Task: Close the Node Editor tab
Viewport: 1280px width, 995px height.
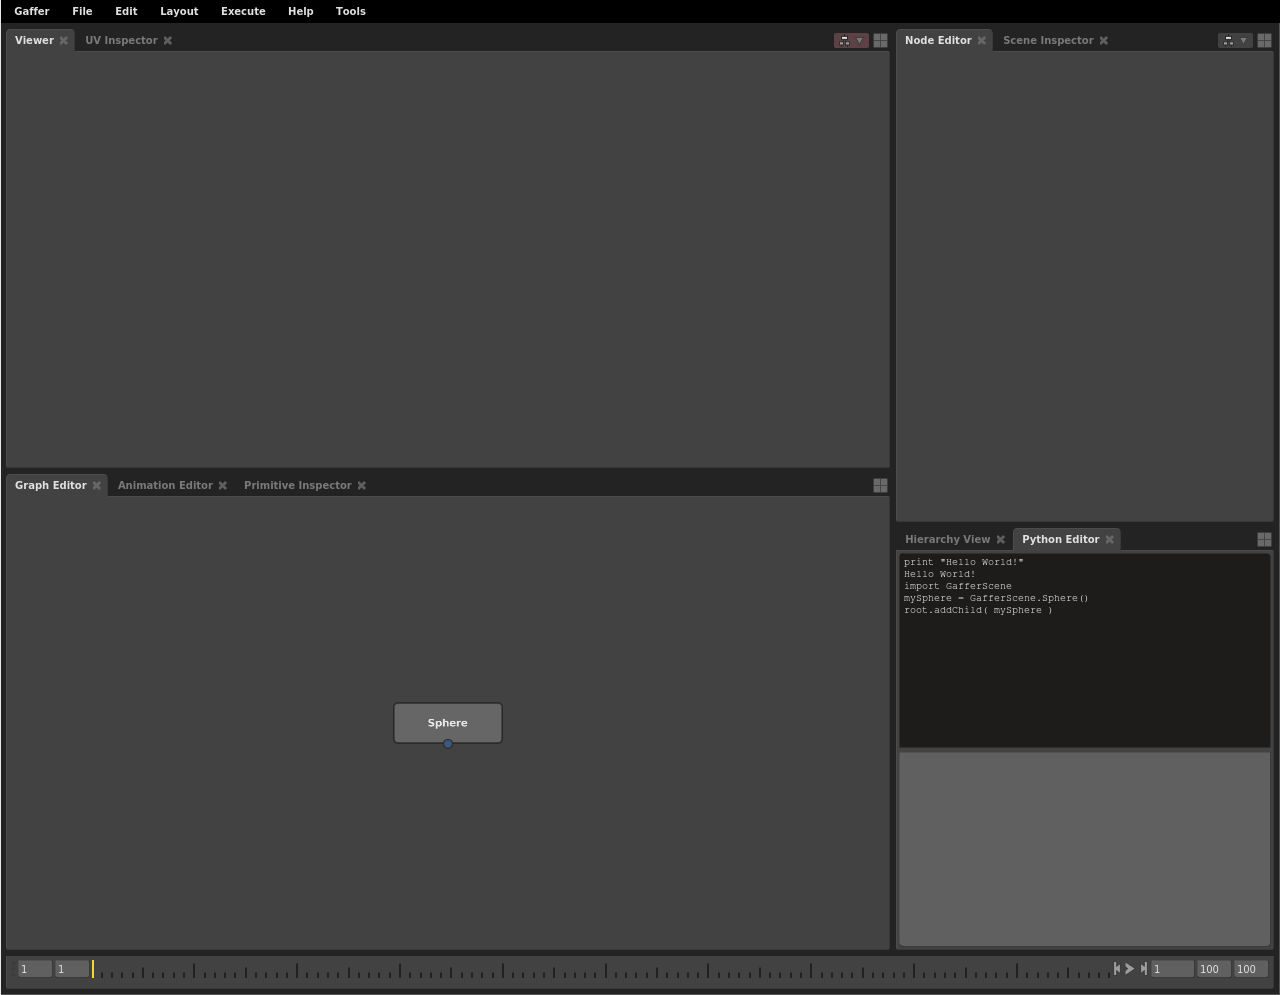Action: 982,41
